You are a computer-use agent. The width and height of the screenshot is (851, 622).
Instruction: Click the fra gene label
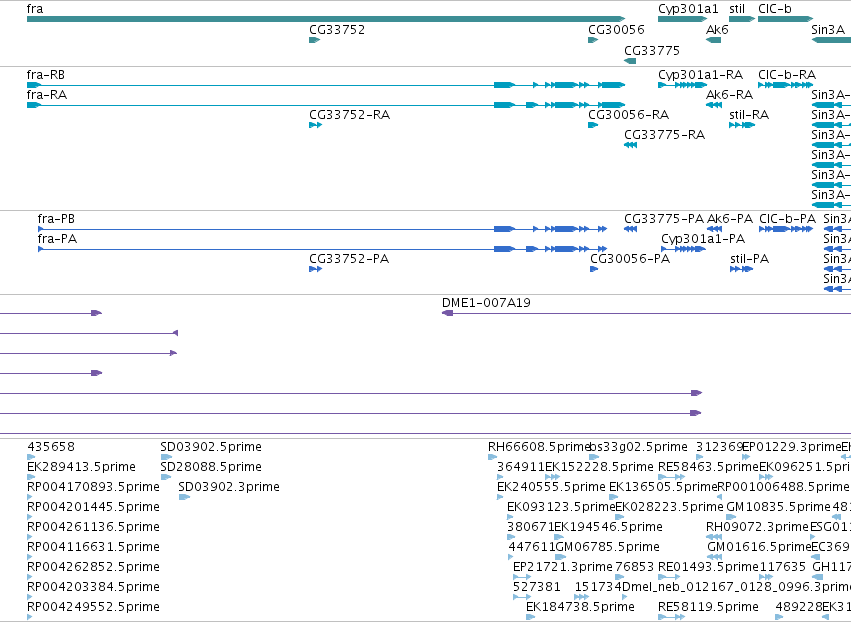click(x=35, y=9)
